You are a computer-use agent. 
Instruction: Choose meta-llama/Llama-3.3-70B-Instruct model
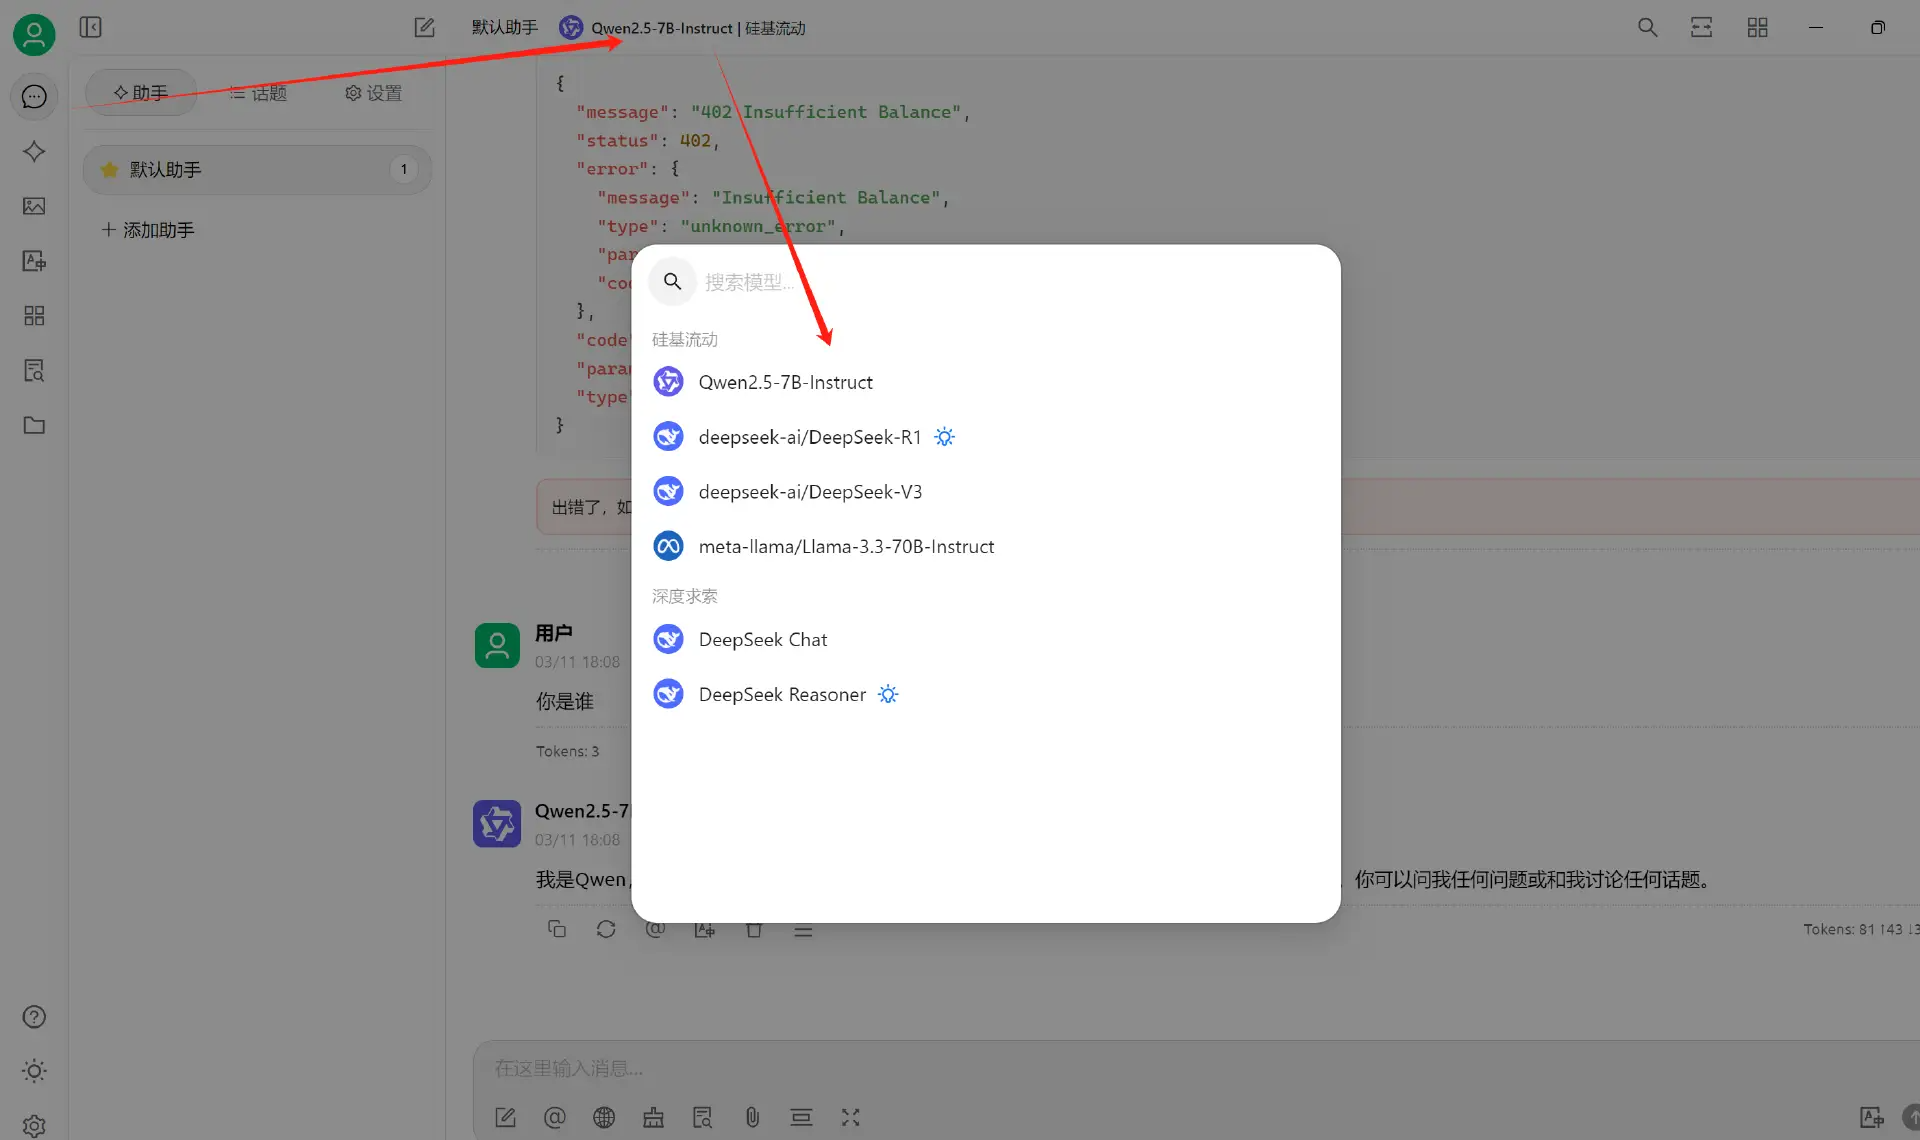pyautogui.click(x=986, y=546)
